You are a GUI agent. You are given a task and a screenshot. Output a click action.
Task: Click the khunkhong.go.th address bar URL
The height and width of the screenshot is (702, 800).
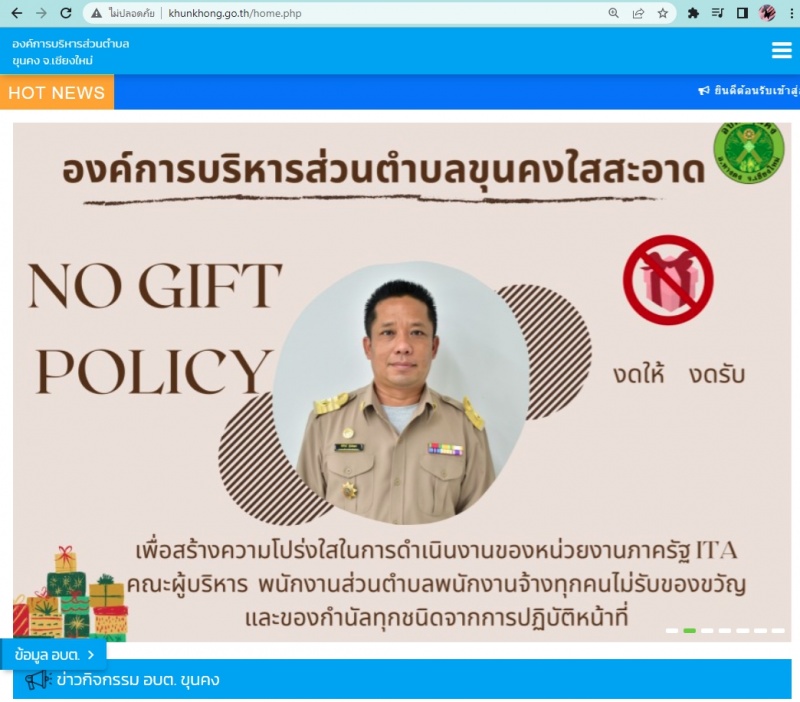(x=235, y=13)
